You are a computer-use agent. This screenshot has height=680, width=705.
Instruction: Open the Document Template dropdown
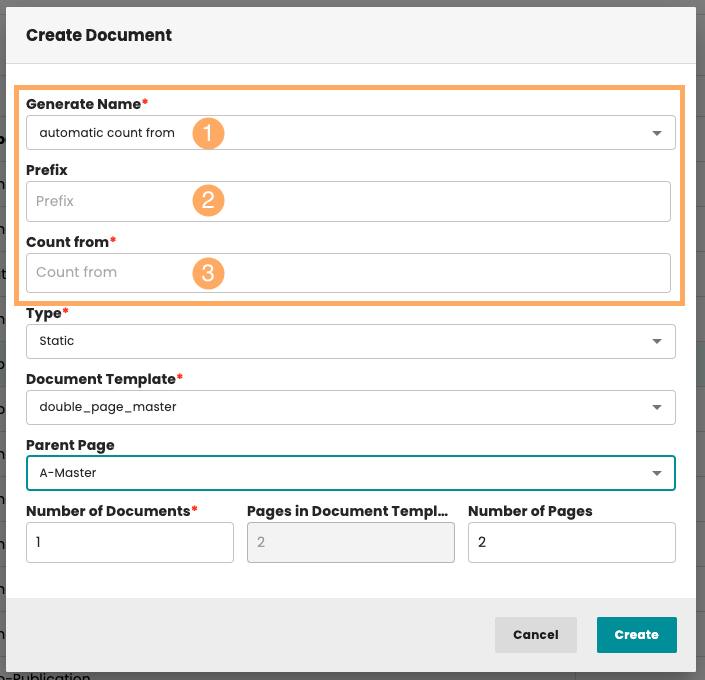[350, 407]
